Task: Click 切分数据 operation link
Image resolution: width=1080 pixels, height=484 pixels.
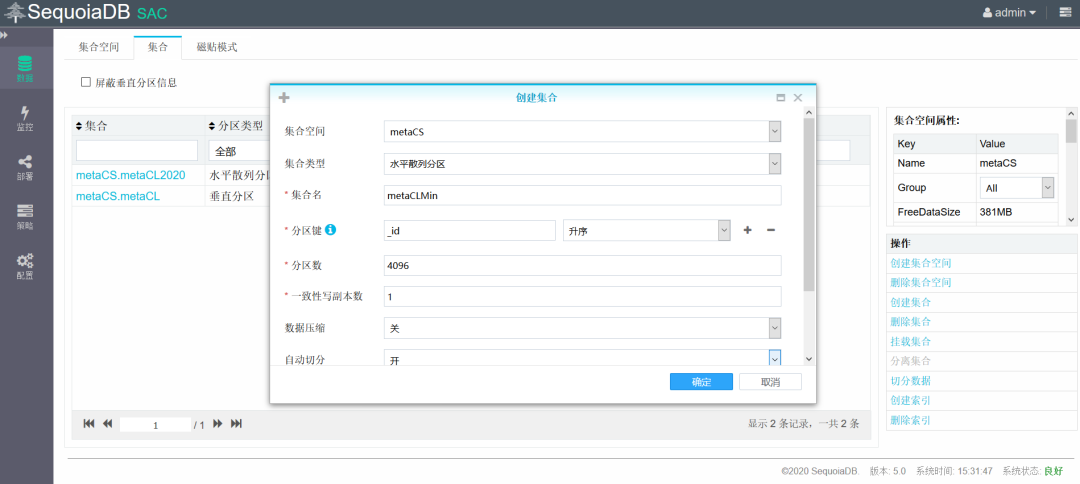Action: [911, 381]
